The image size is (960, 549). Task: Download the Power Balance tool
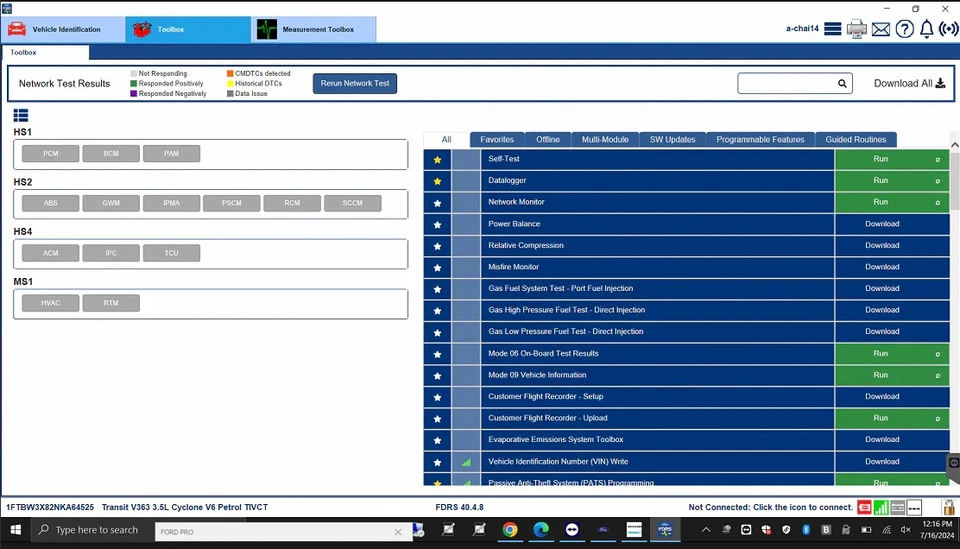click(x=891, y=224)
